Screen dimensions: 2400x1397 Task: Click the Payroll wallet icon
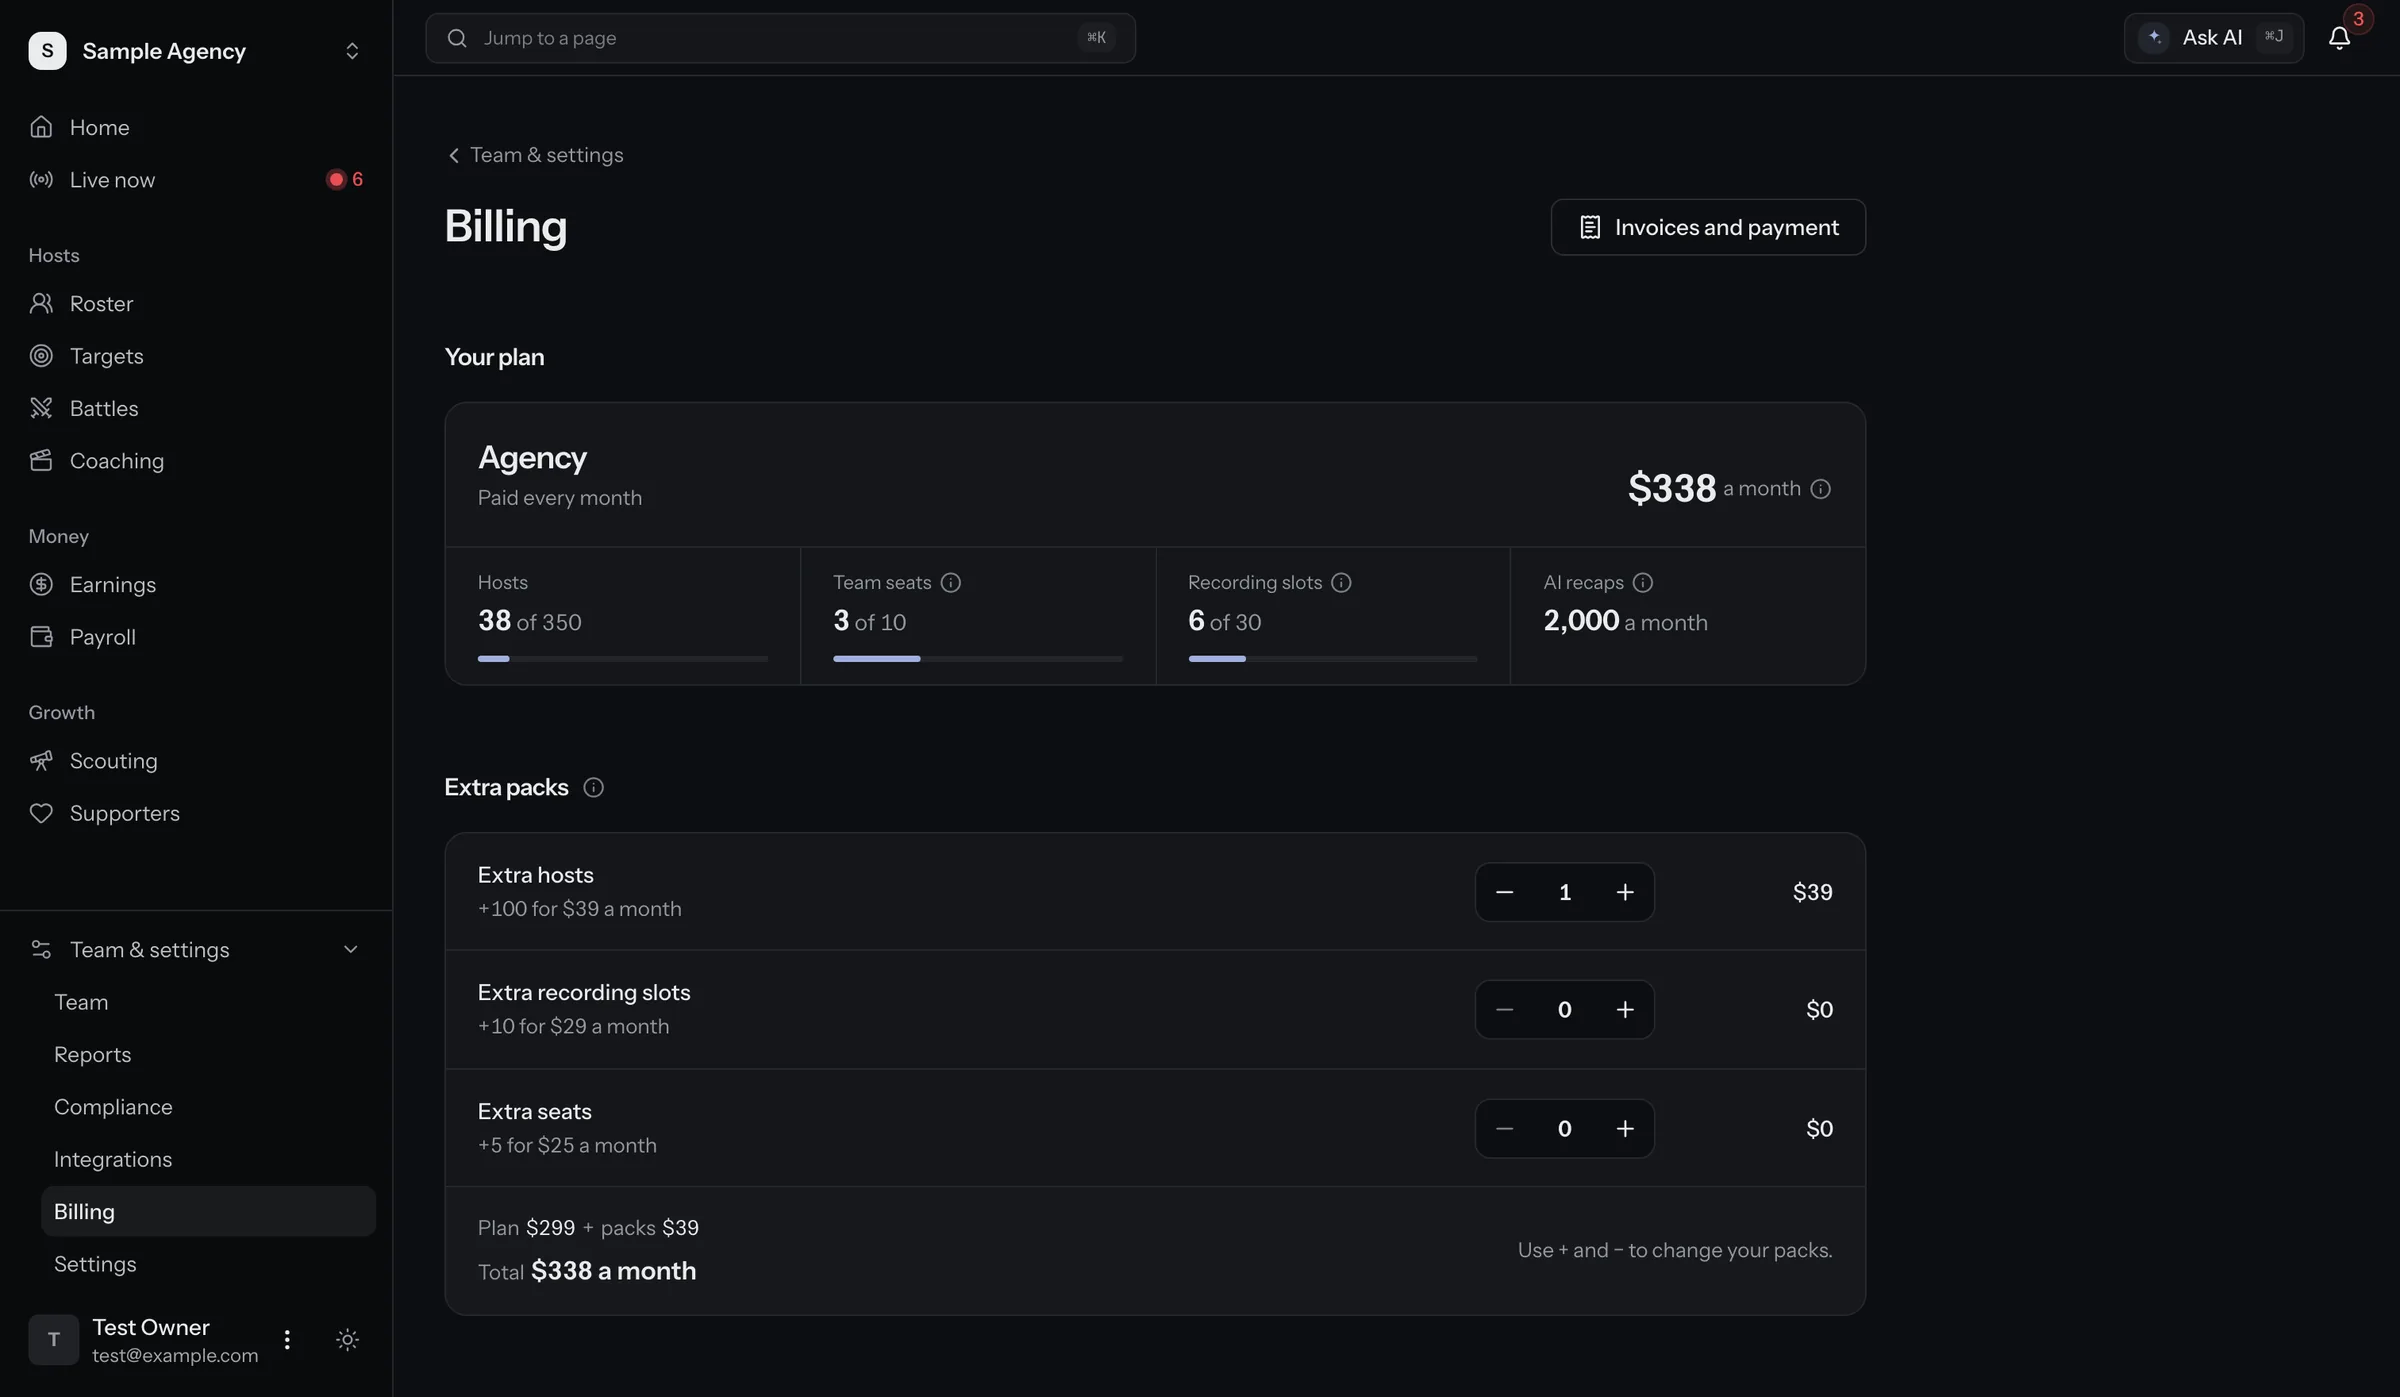(41, 637)
